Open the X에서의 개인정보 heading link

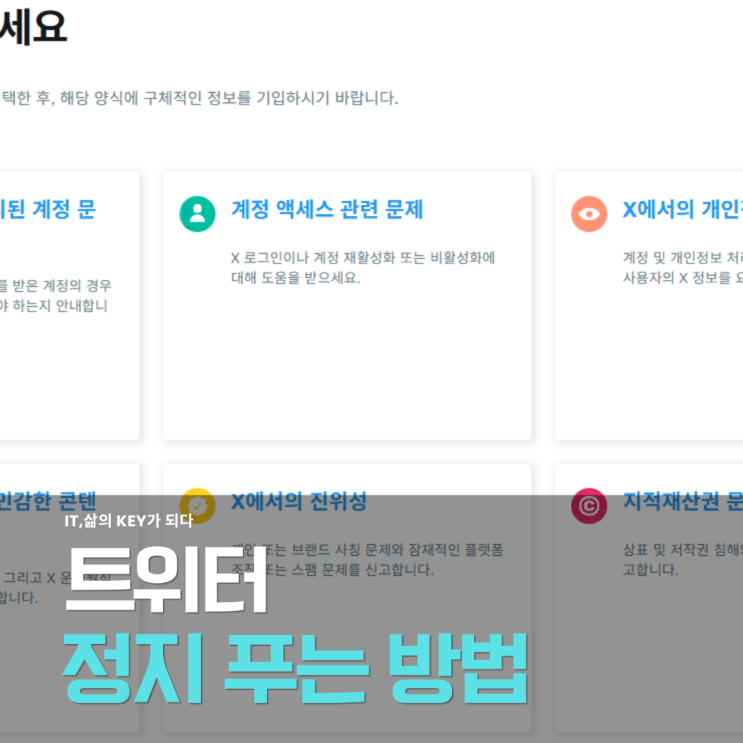click(682, 209)
